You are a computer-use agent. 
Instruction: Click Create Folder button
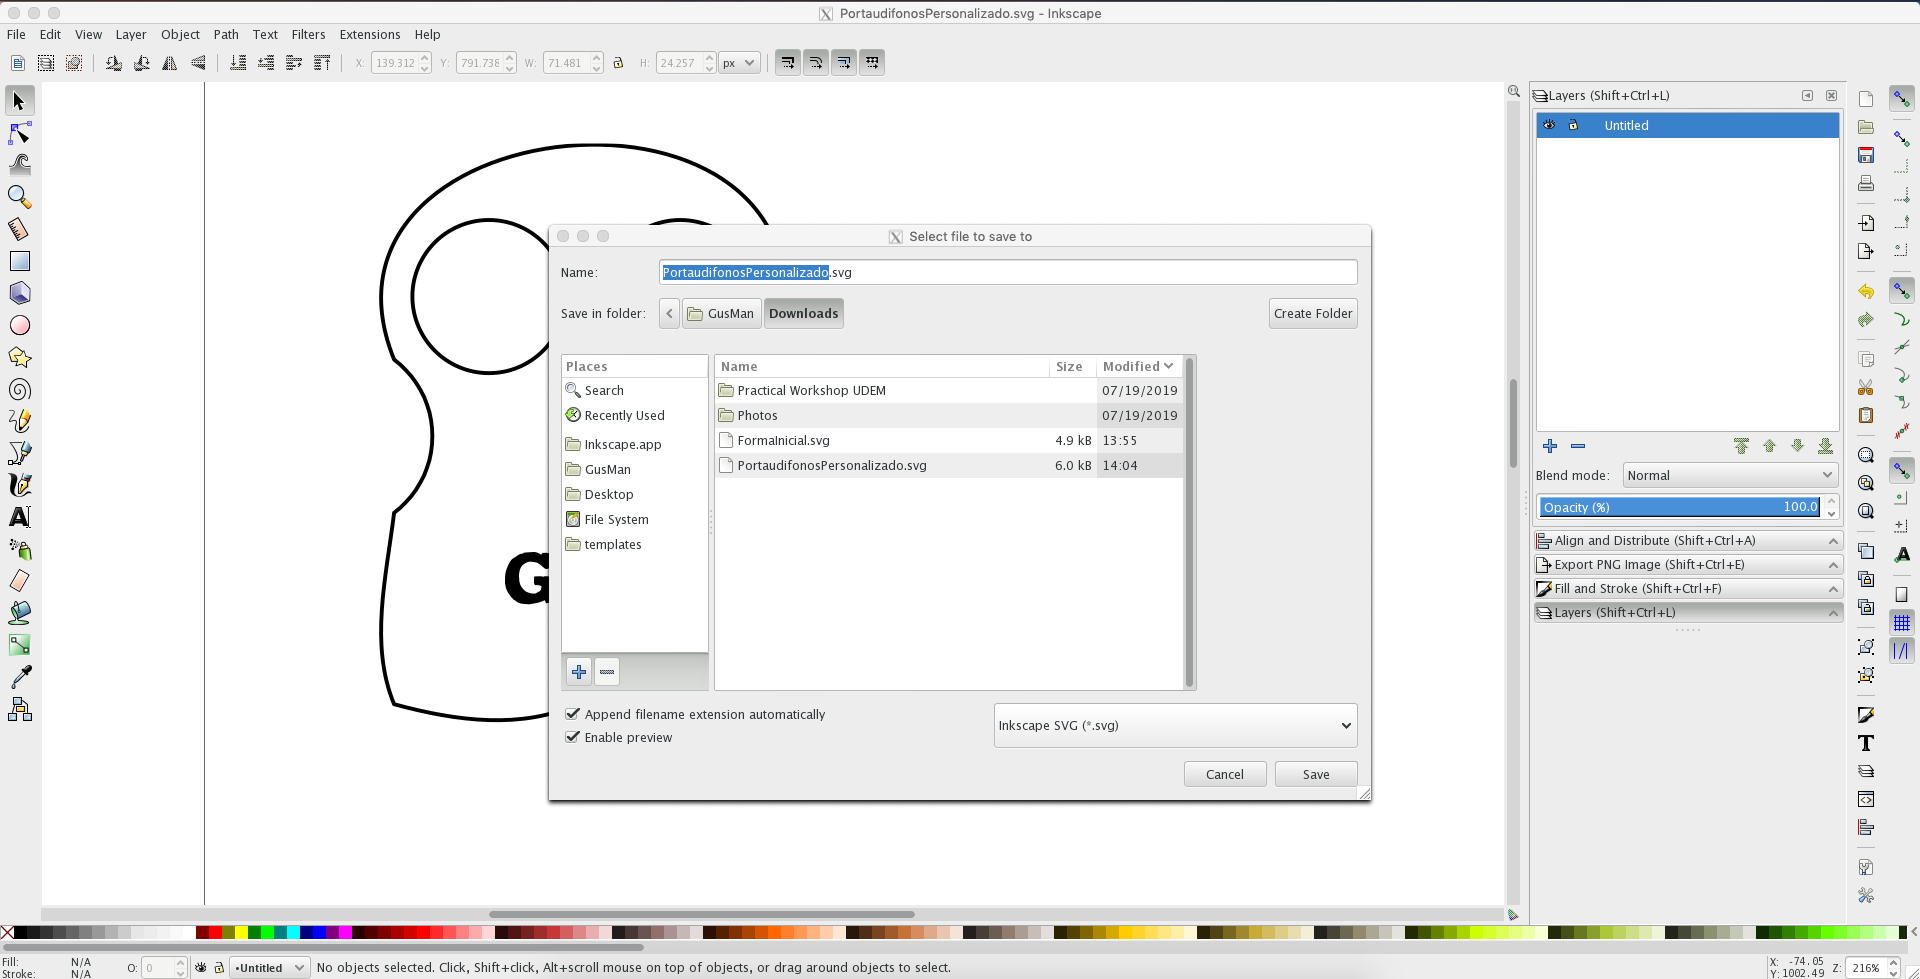(x=1313, y=313)
